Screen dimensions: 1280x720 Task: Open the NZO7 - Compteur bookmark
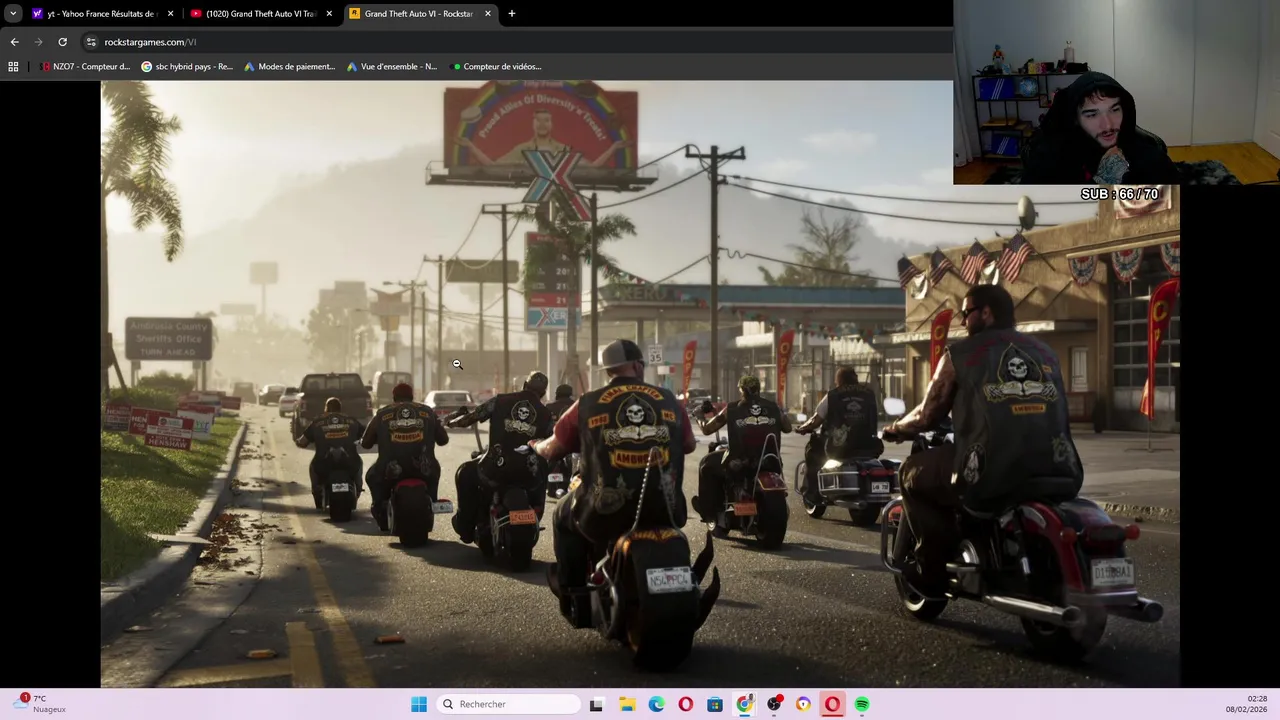(86, 67)
